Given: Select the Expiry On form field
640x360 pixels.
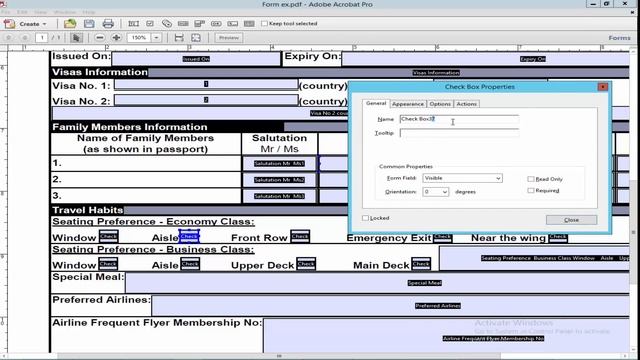Looking at the screenshot, I should click(x=485, y=59).
